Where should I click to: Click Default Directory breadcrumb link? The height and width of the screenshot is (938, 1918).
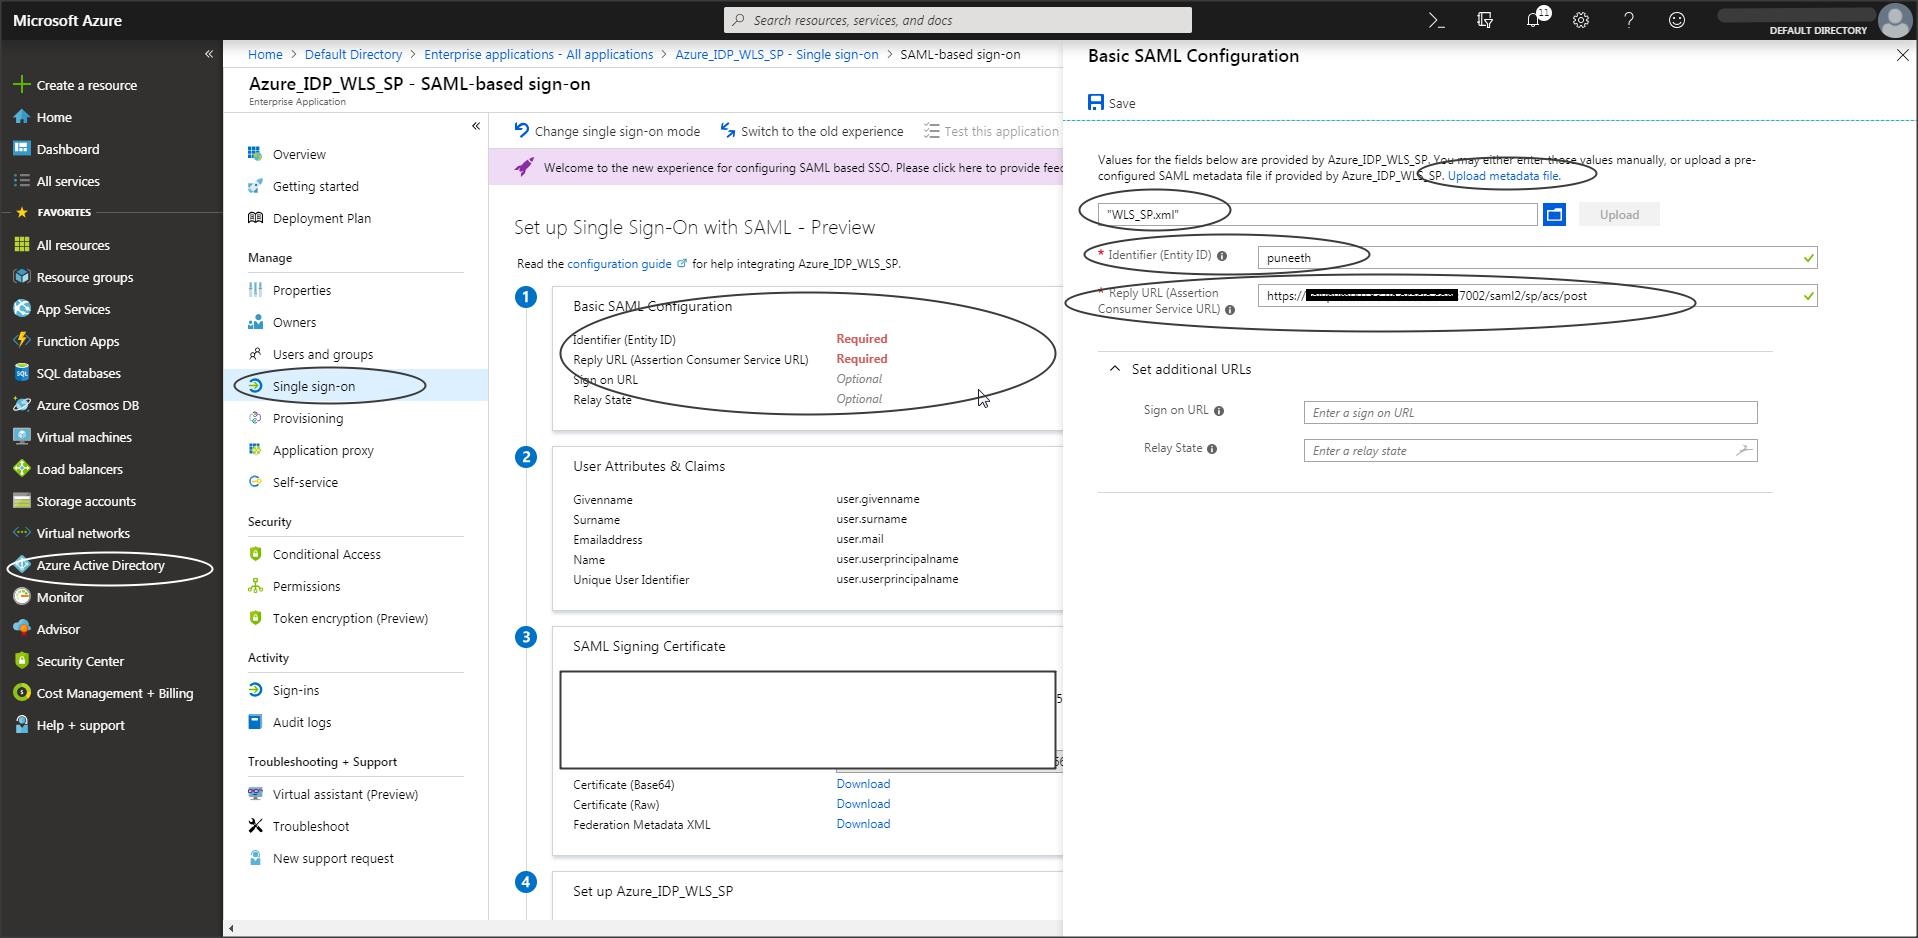(353, 55)
